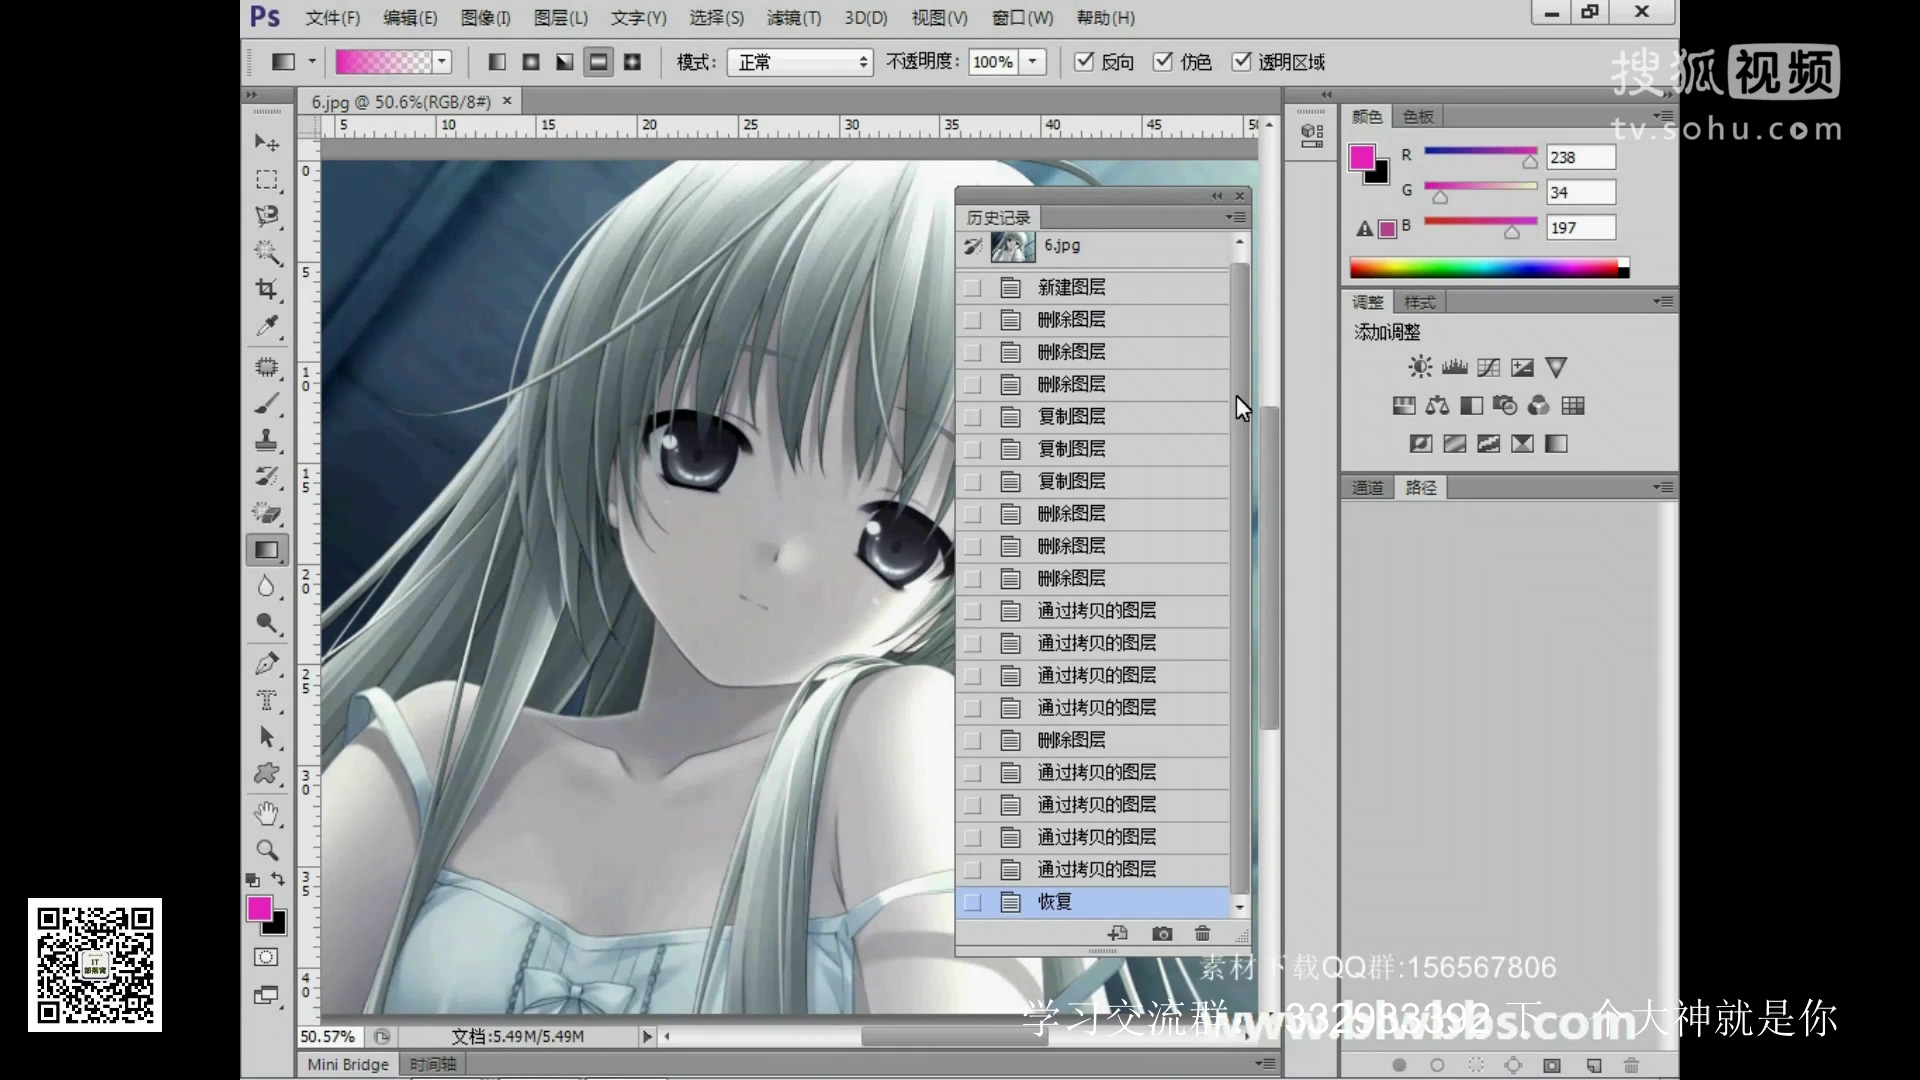
Task: Select the Brush tool
Action: [266, 404]
